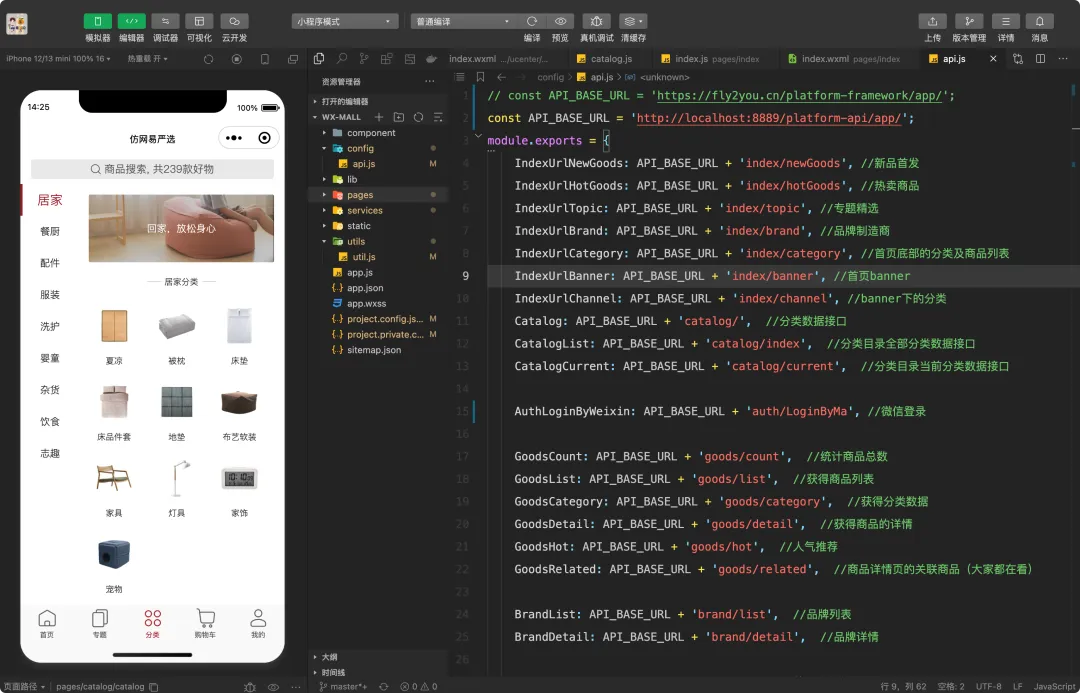Open 购物车 cart tab in simulator
The width and height of the screenshot is (1080, 693).
coord(205,623)
